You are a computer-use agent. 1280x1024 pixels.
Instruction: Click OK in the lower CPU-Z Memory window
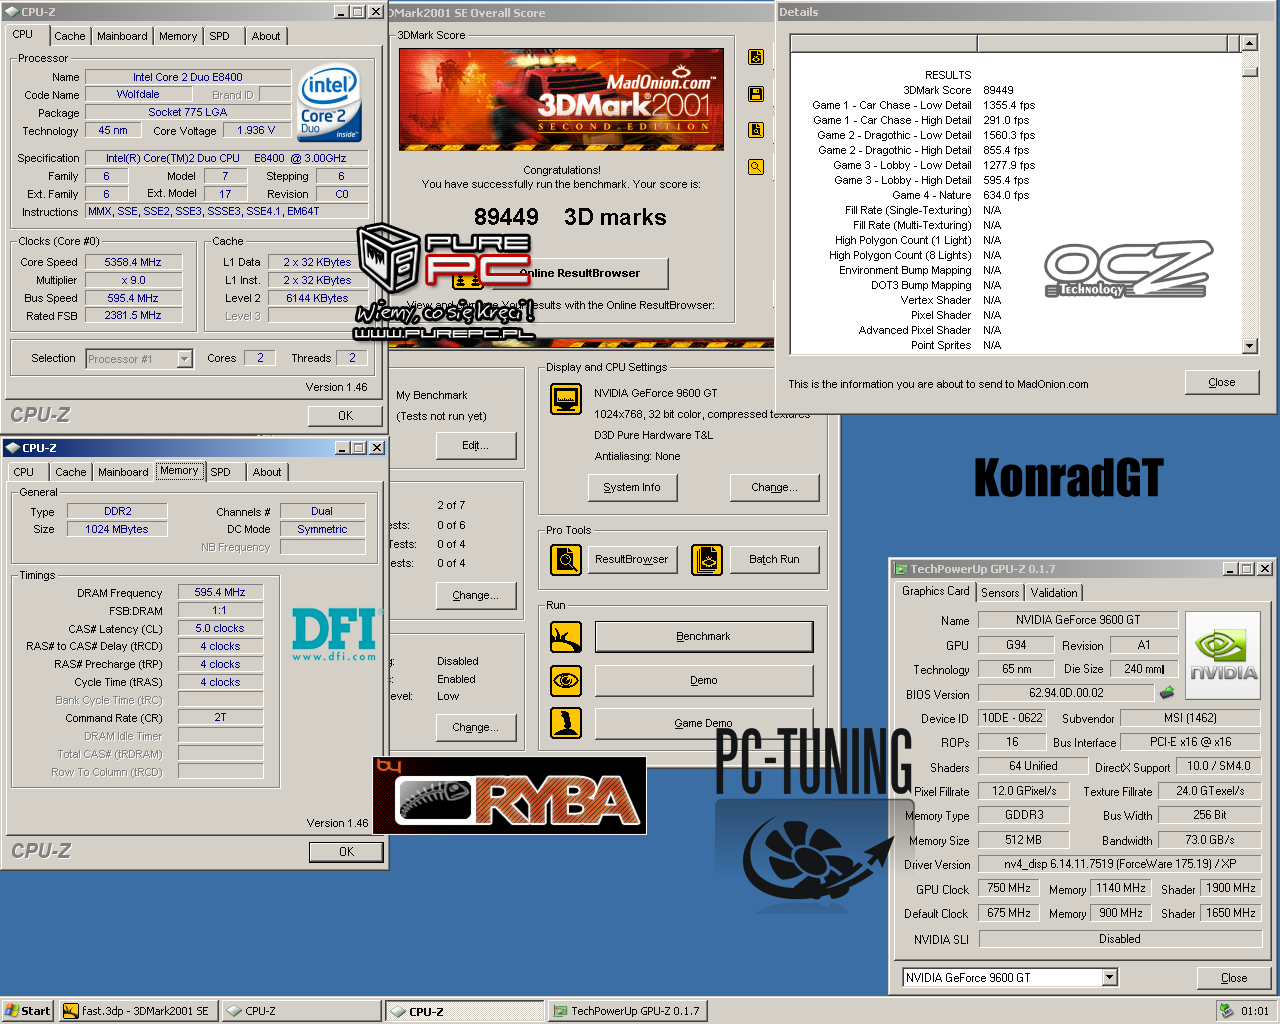(x=346, y=852)
